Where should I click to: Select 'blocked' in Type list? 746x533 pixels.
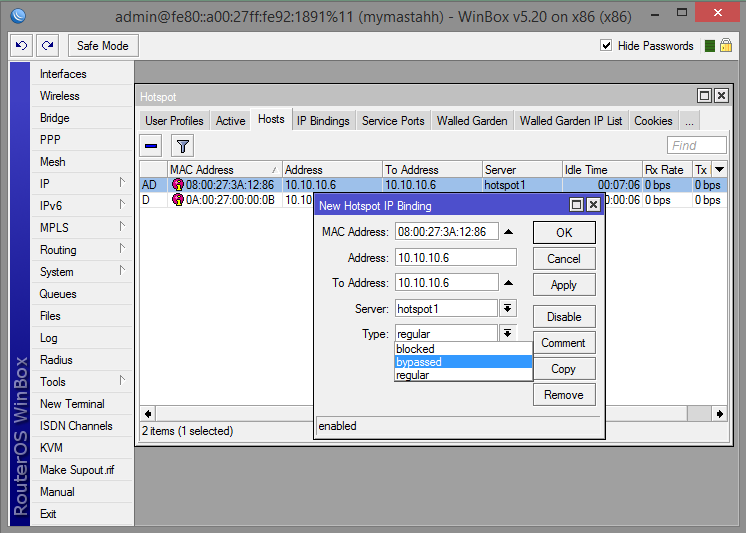tap(463, 349)
